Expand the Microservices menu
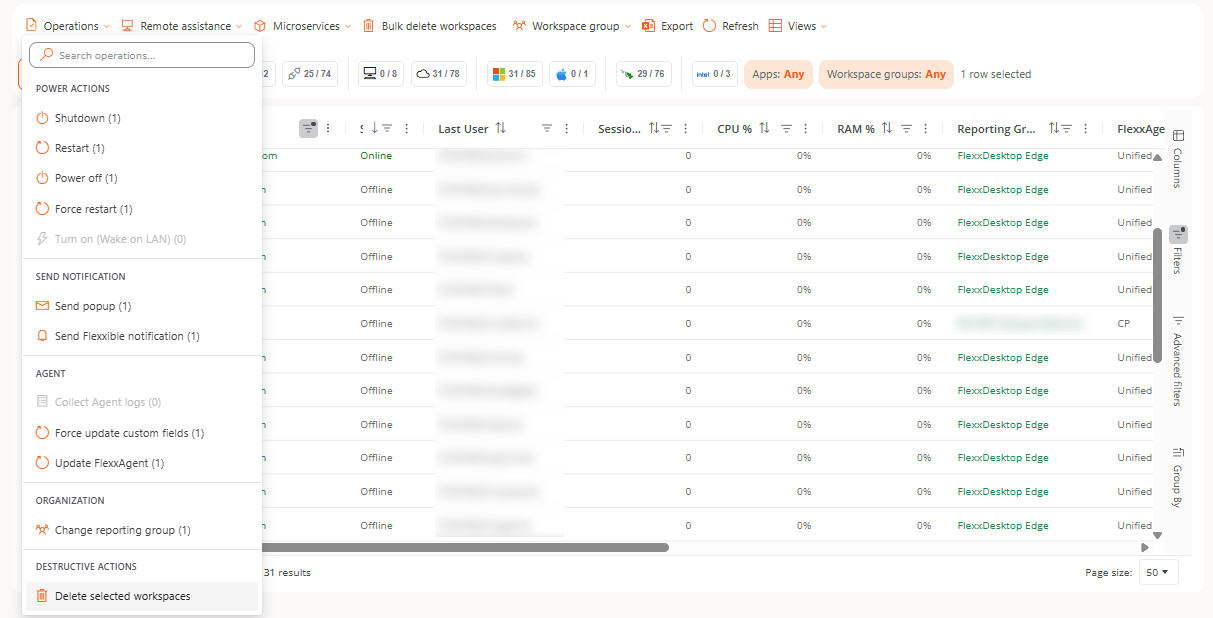1213x618 pixels. pos(303,26)
